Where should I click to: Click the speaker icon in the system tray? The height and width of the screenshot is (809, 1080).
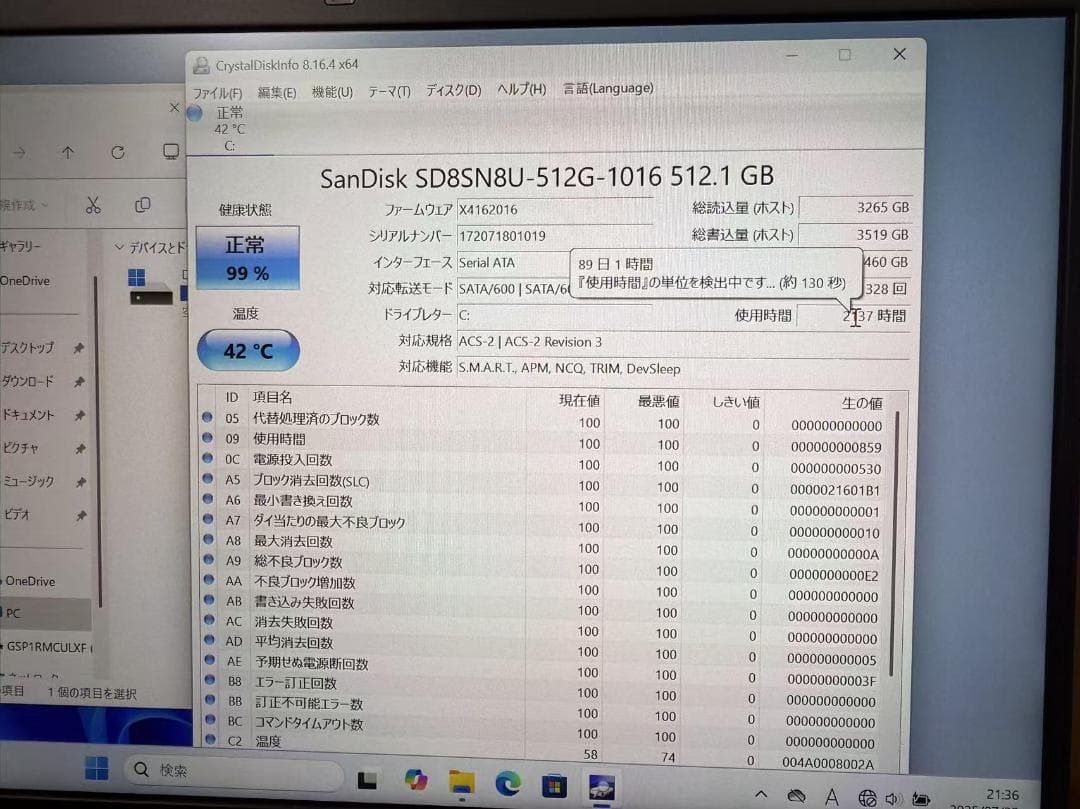[895, 797]
